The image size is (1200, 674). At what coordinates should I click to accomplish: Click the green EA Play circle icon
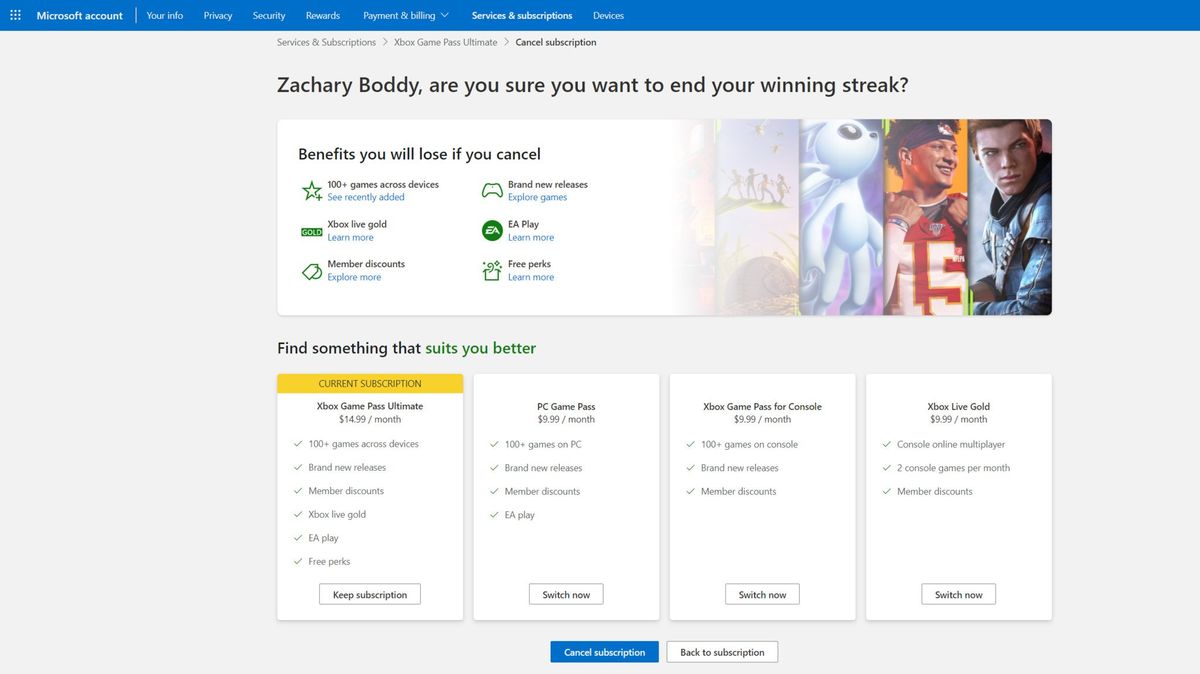(491, 229)
